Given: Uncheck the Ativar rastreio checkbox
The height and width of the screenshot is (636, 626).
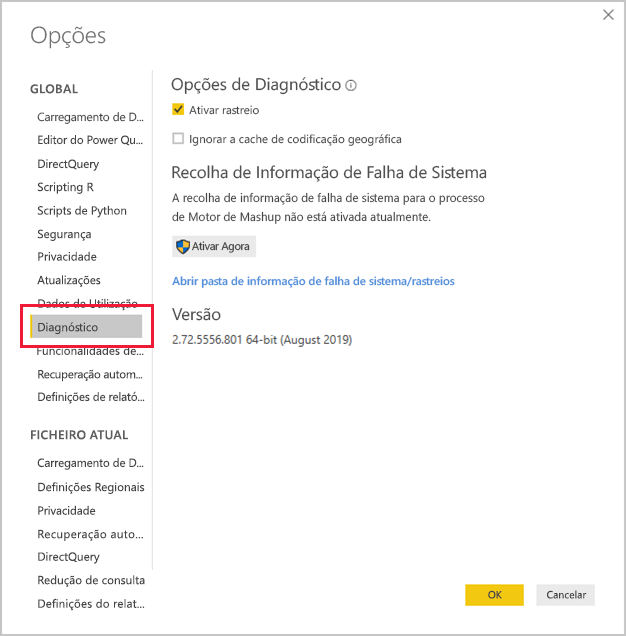Looking at the screenshot, I should click(x=178, y=110).
